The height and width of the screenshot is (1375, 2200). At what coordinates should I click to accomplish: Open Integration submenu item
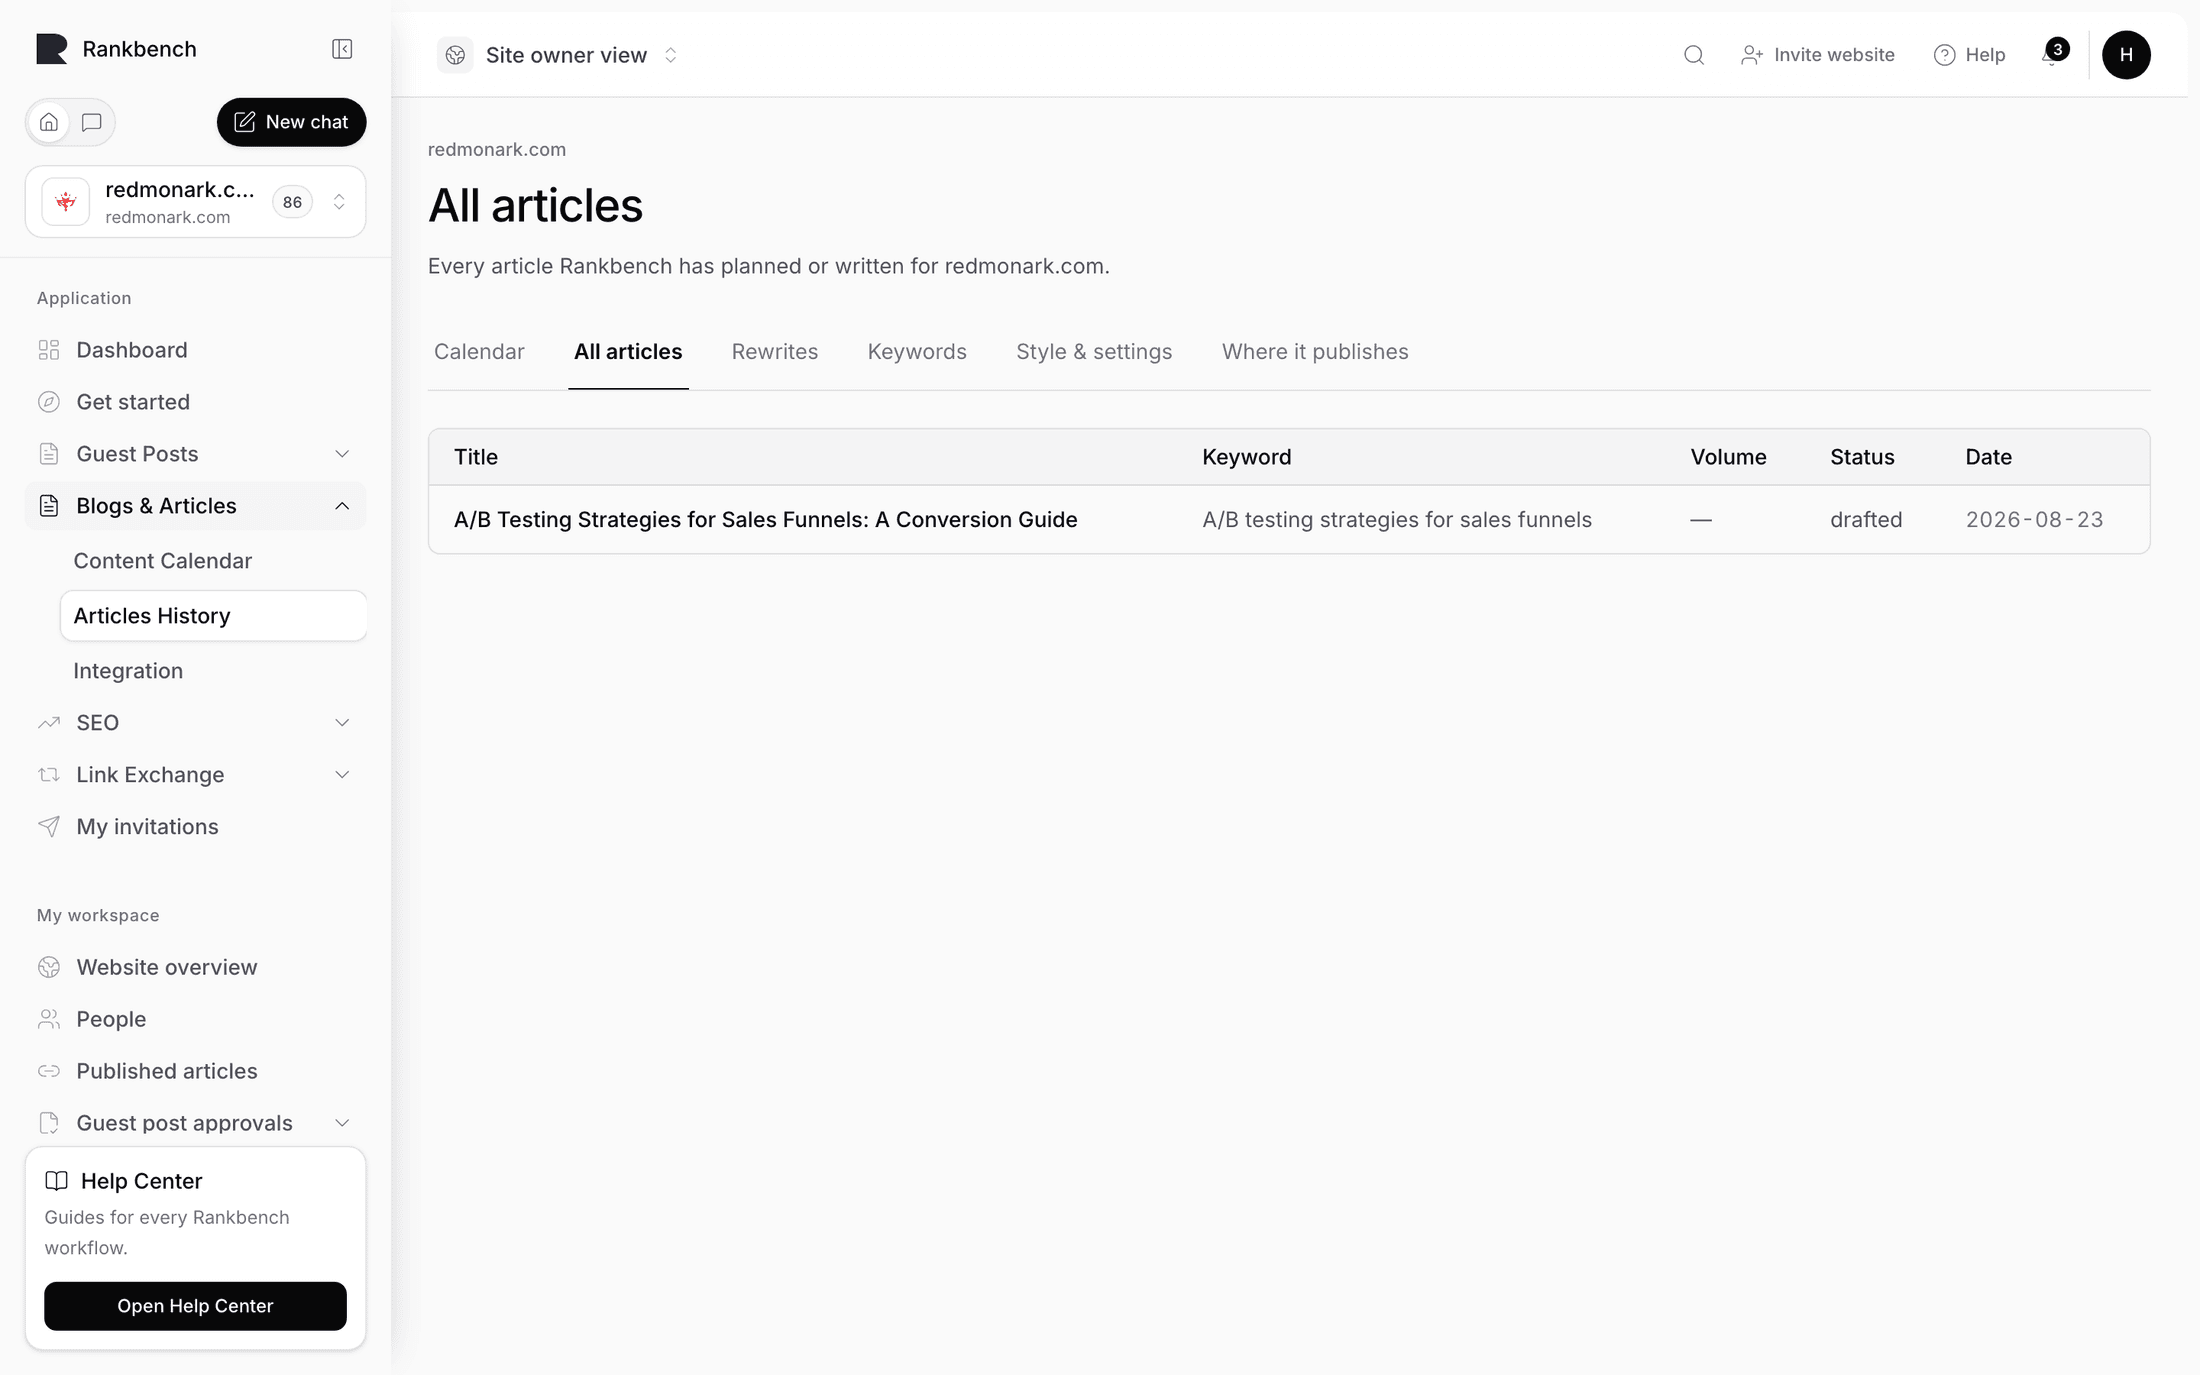(213, 671)
